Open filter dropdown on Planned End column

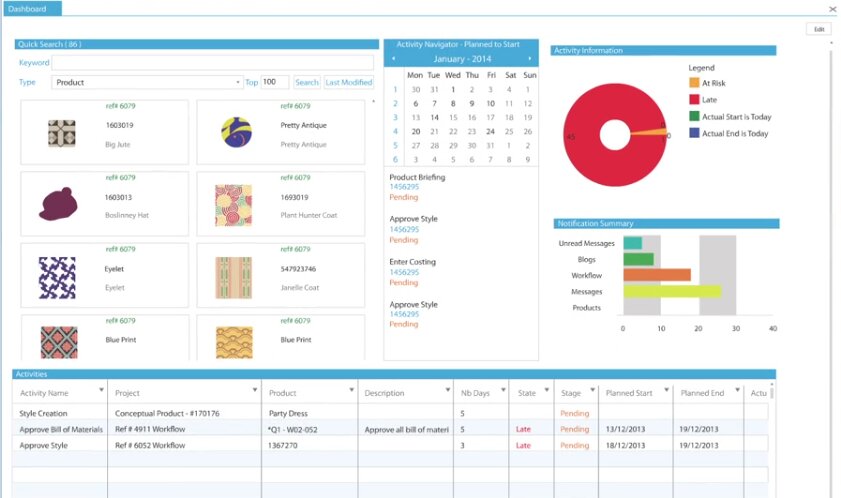[738, 391]
